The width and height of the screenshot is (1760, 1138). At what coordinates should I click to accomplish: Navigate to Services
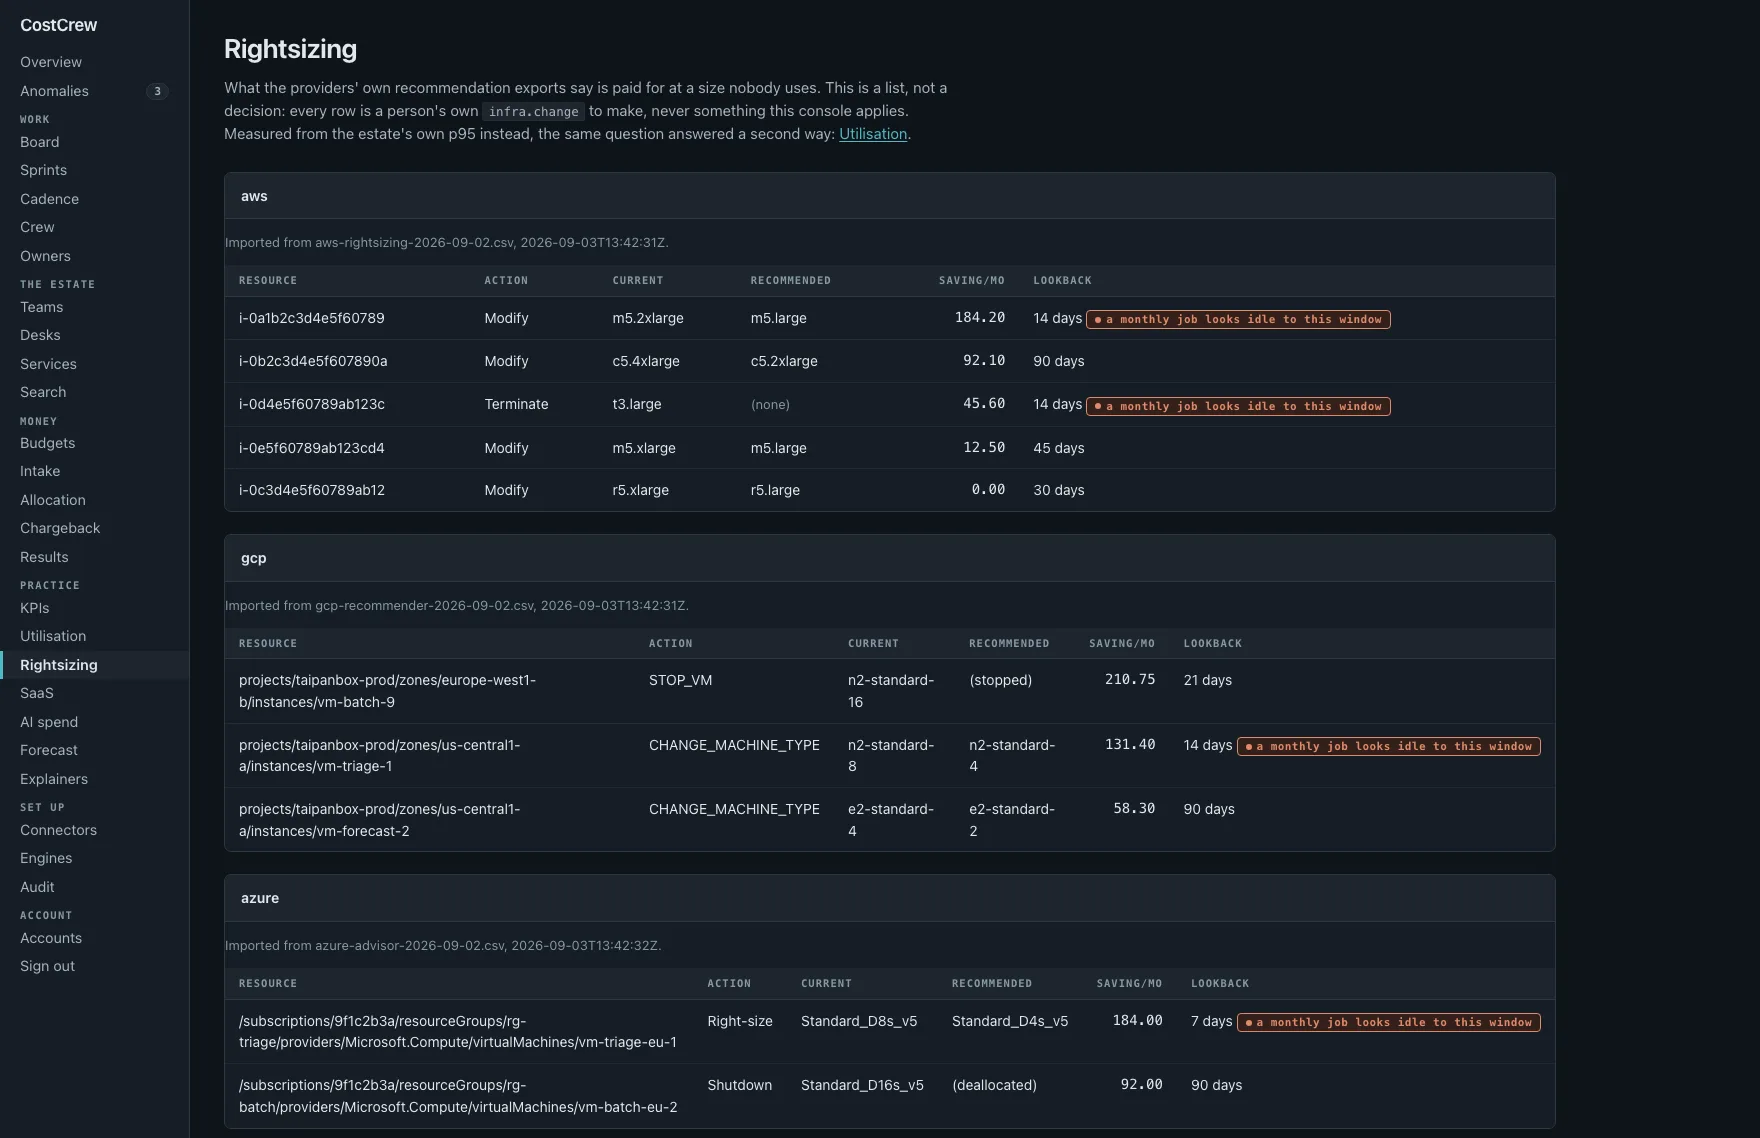pos(48,364)
